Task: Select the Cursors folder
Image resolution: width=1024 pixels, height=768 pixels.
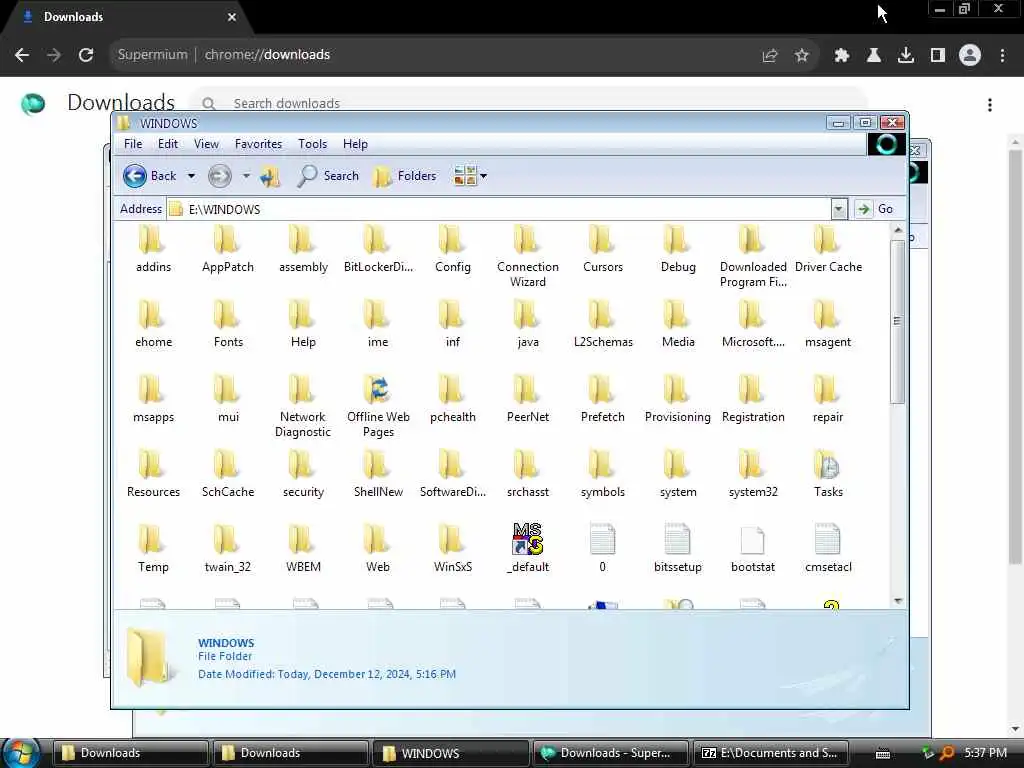Action: 603,249
